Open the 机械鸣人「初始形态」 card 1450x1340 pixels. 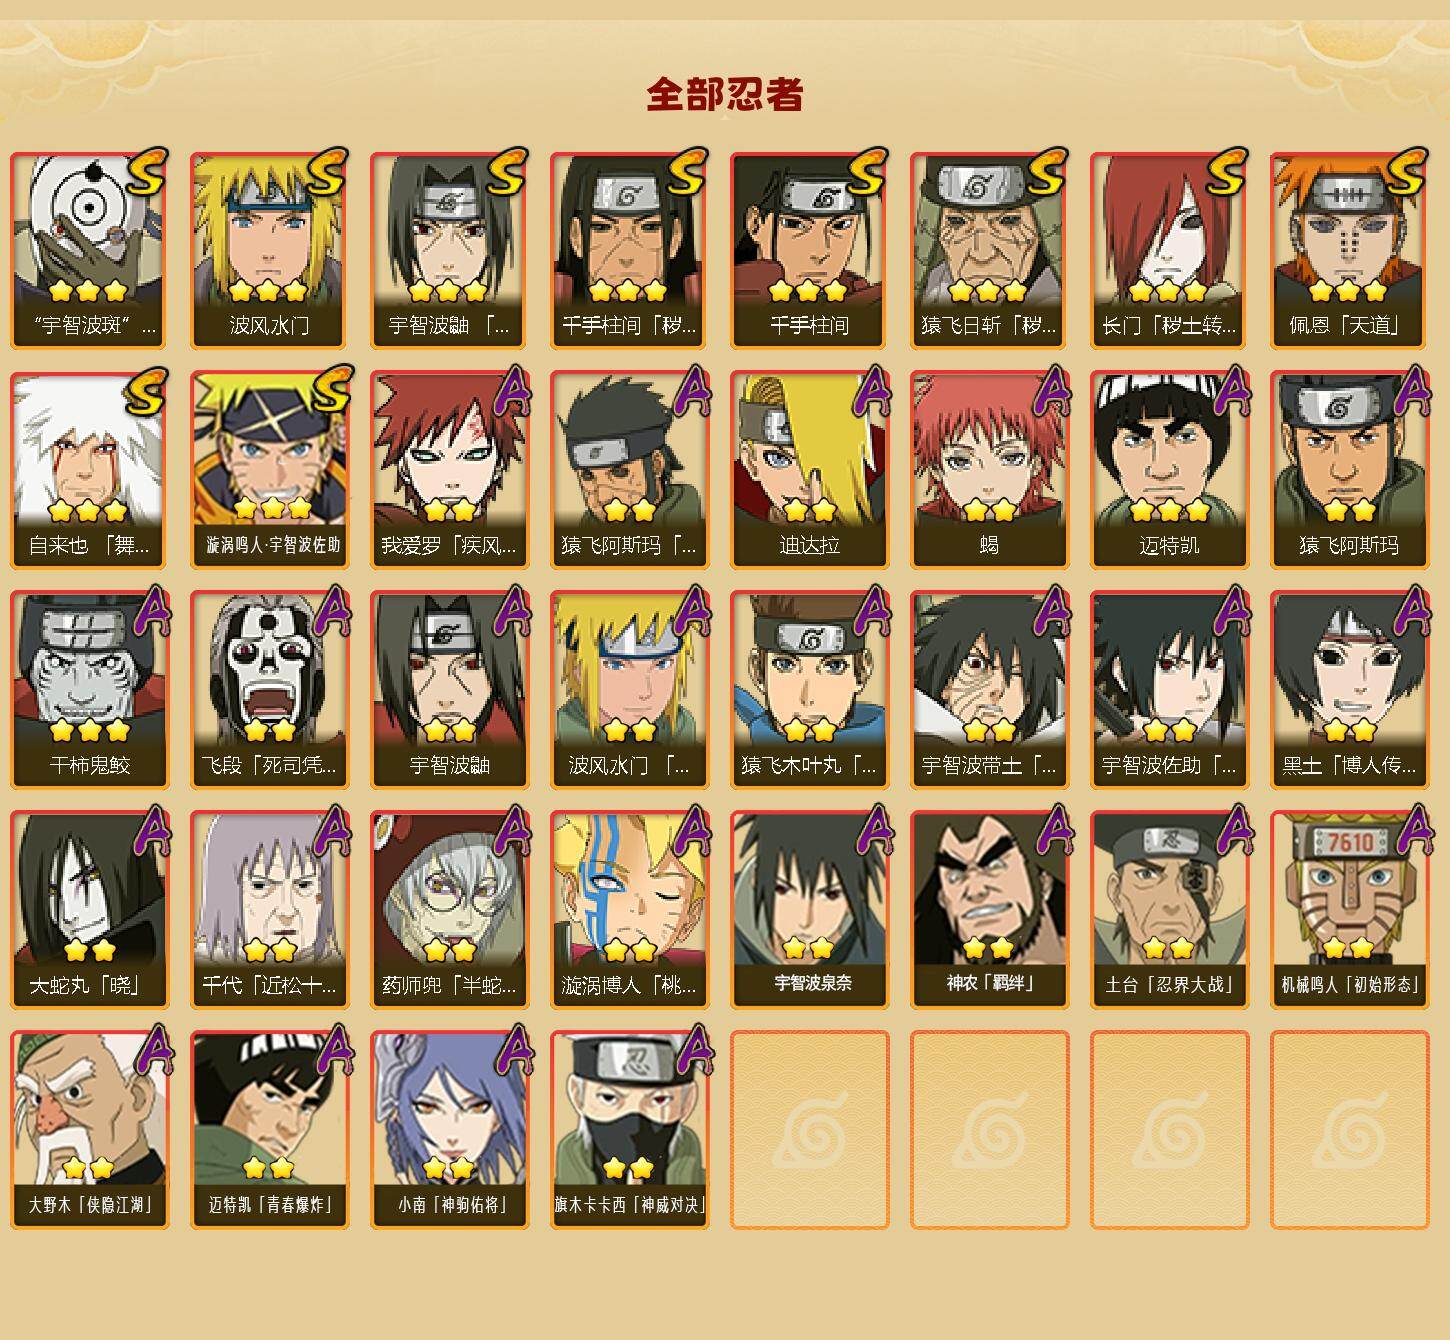click(x=1349, y=910)
